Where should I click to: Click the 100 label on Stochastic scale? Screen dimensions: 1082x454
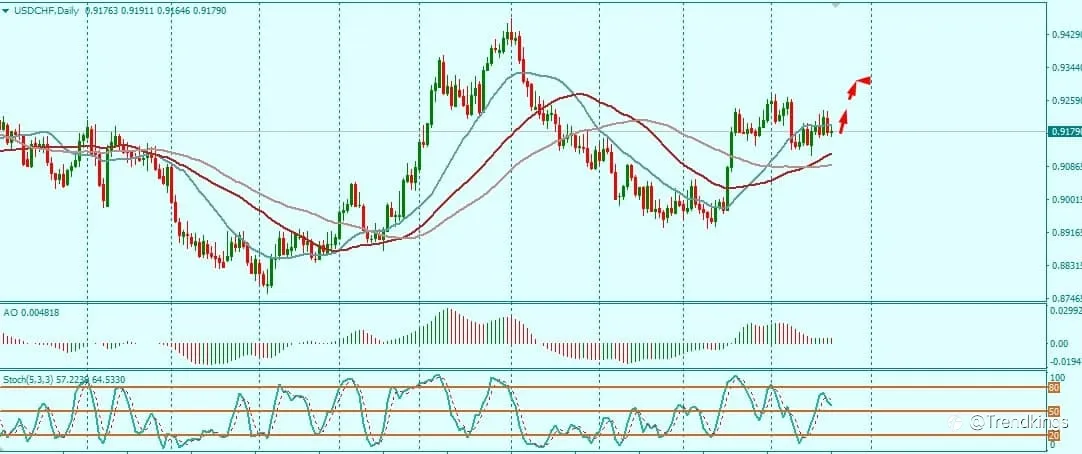[x=1056, y=378]
